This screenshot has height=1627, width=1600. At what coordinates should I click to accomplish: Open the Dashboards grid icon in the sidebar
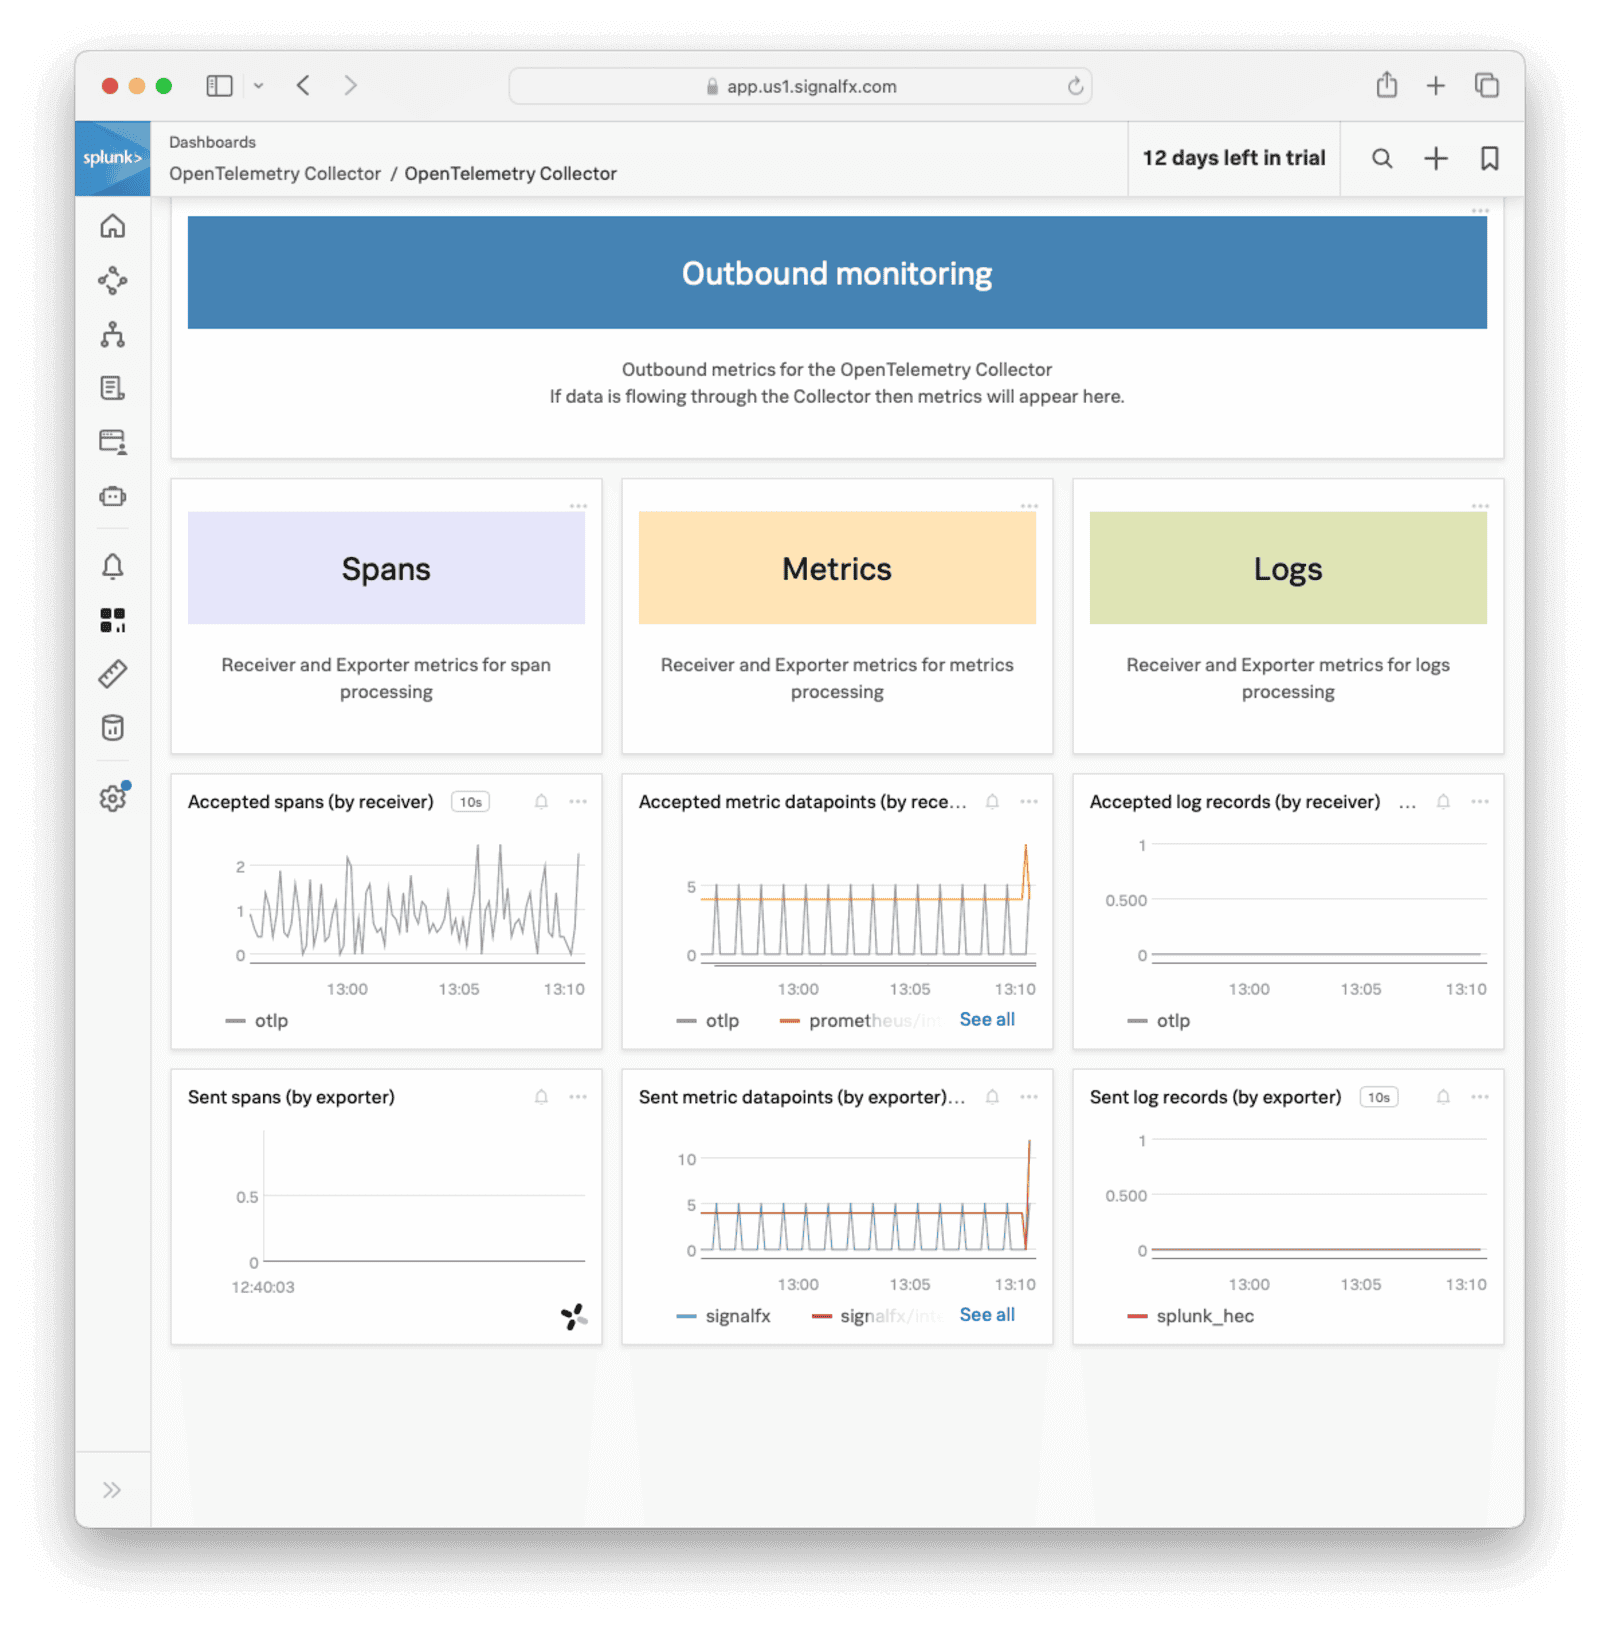tap(112, 620)
